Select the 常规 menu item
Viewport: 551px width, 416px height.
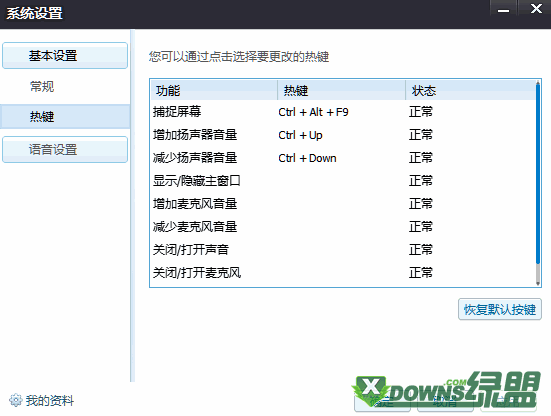point(65,86)
